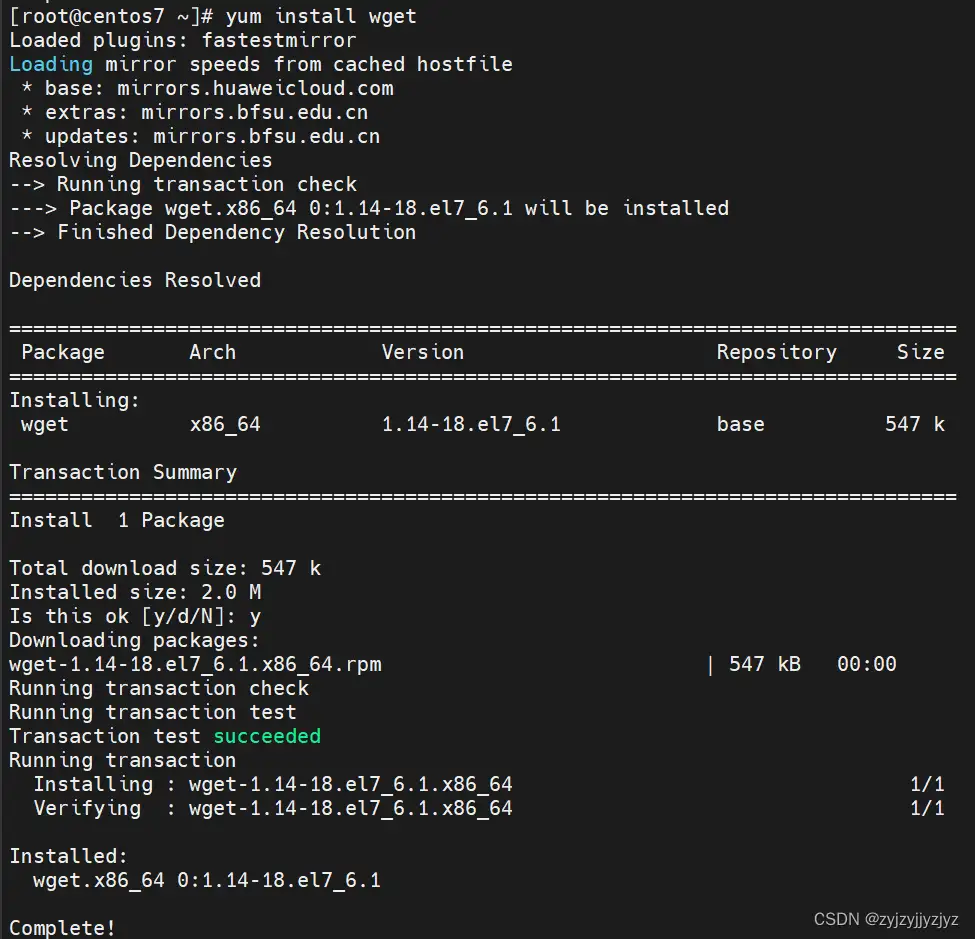Click the 'Install 1 Package' line
Viewport: 975px width, 939px height.
pos(117,520)
